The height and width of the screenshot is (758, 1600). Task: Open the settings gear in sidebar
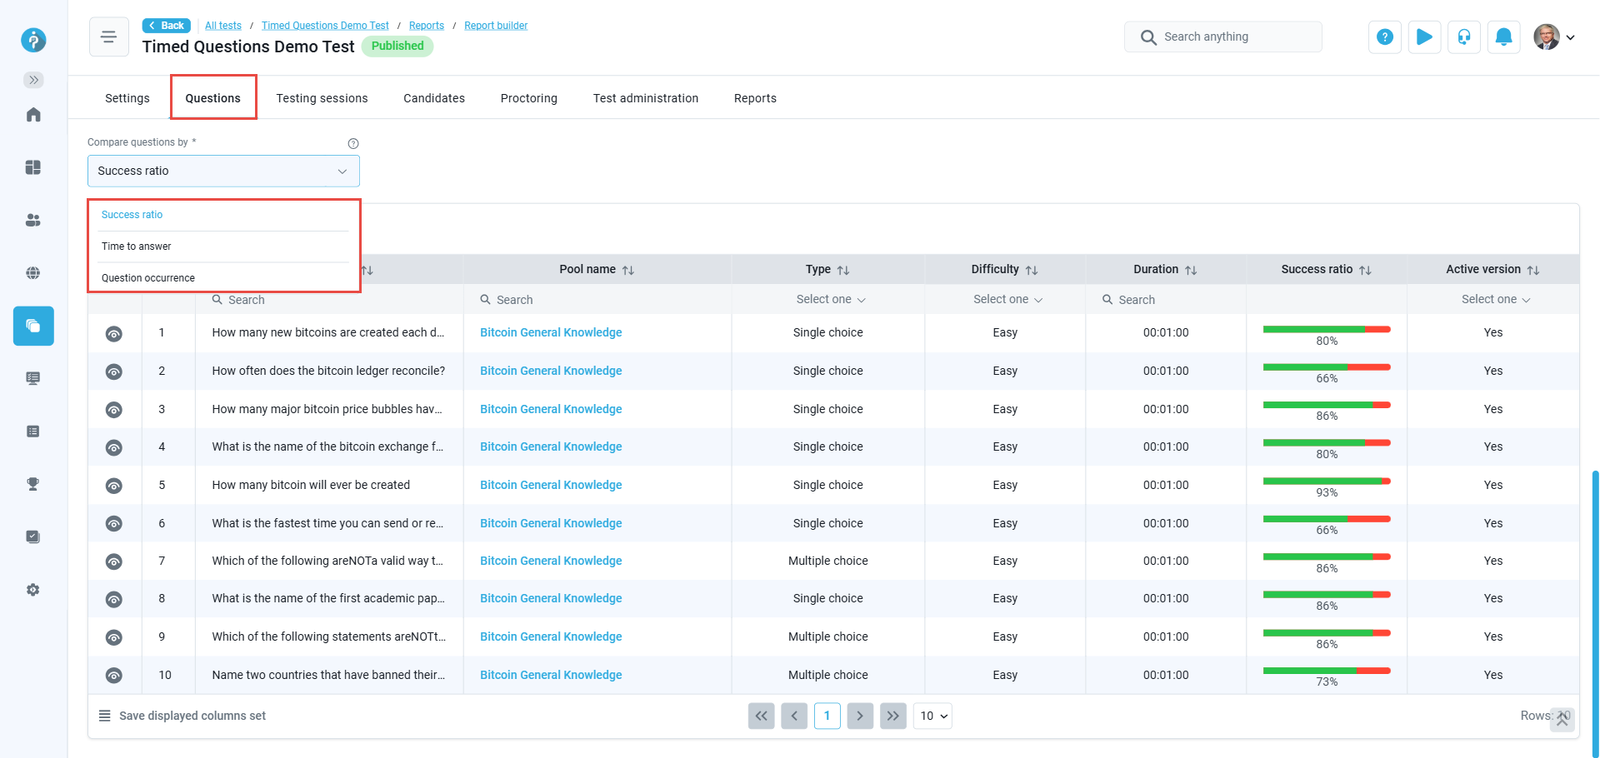click(x=33, y=590)
